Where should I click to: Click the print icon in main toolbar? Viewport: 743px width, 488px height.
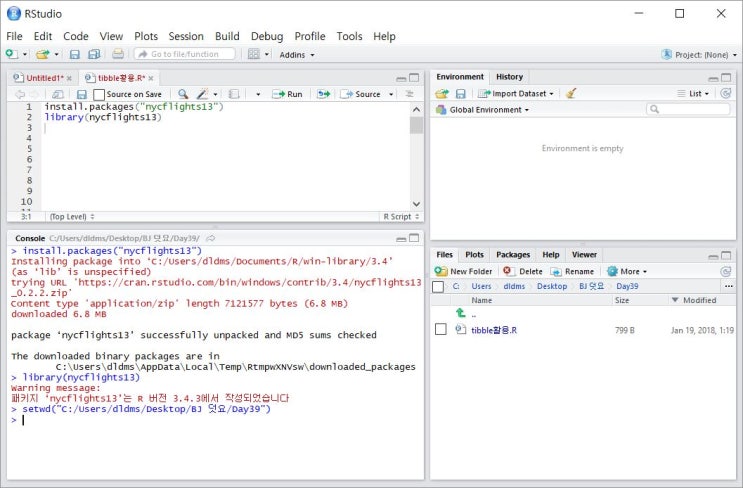(x=118, y=54)
